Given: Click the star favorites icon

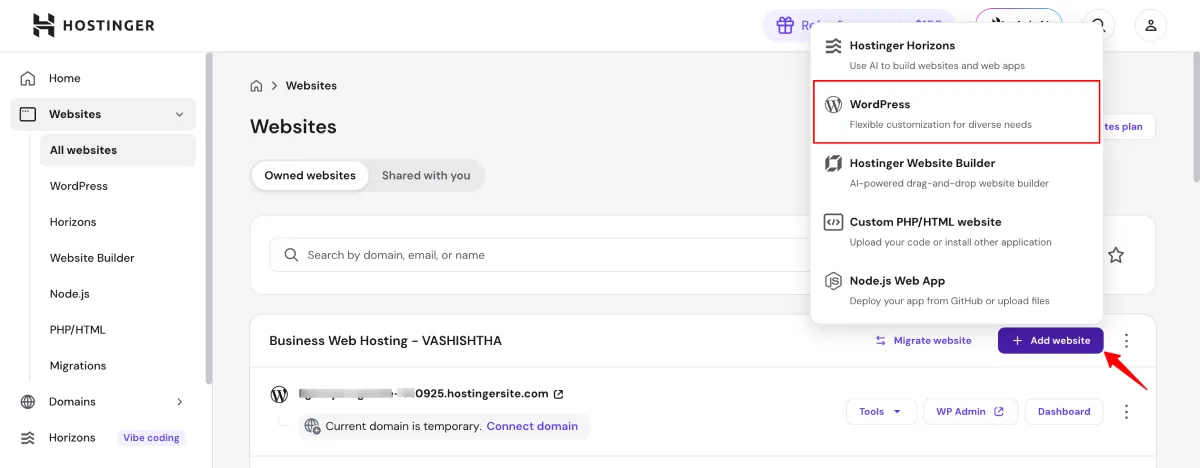Looking at the screenshot, I should 1116,255.
